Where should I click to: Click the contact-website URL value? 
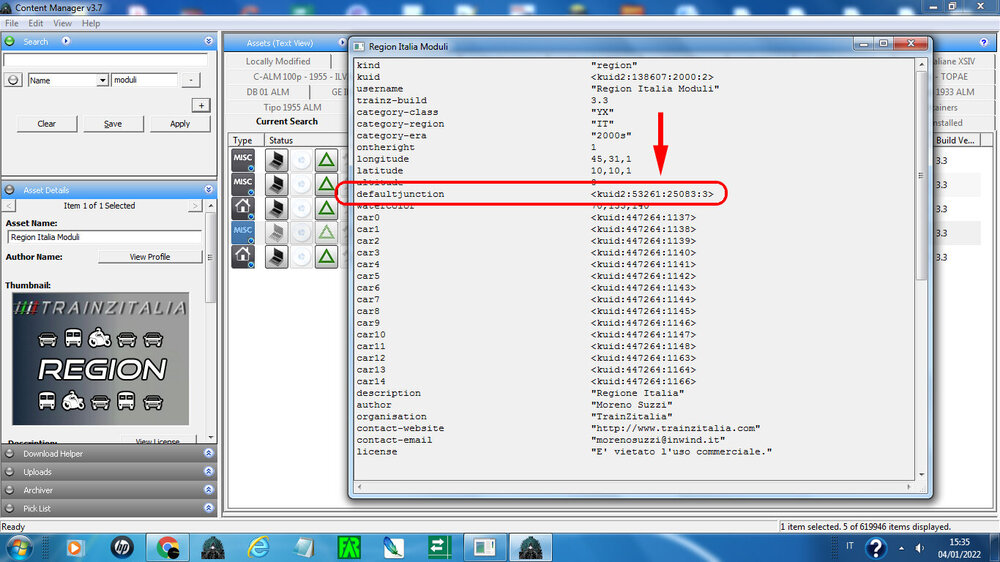point(675,428)
